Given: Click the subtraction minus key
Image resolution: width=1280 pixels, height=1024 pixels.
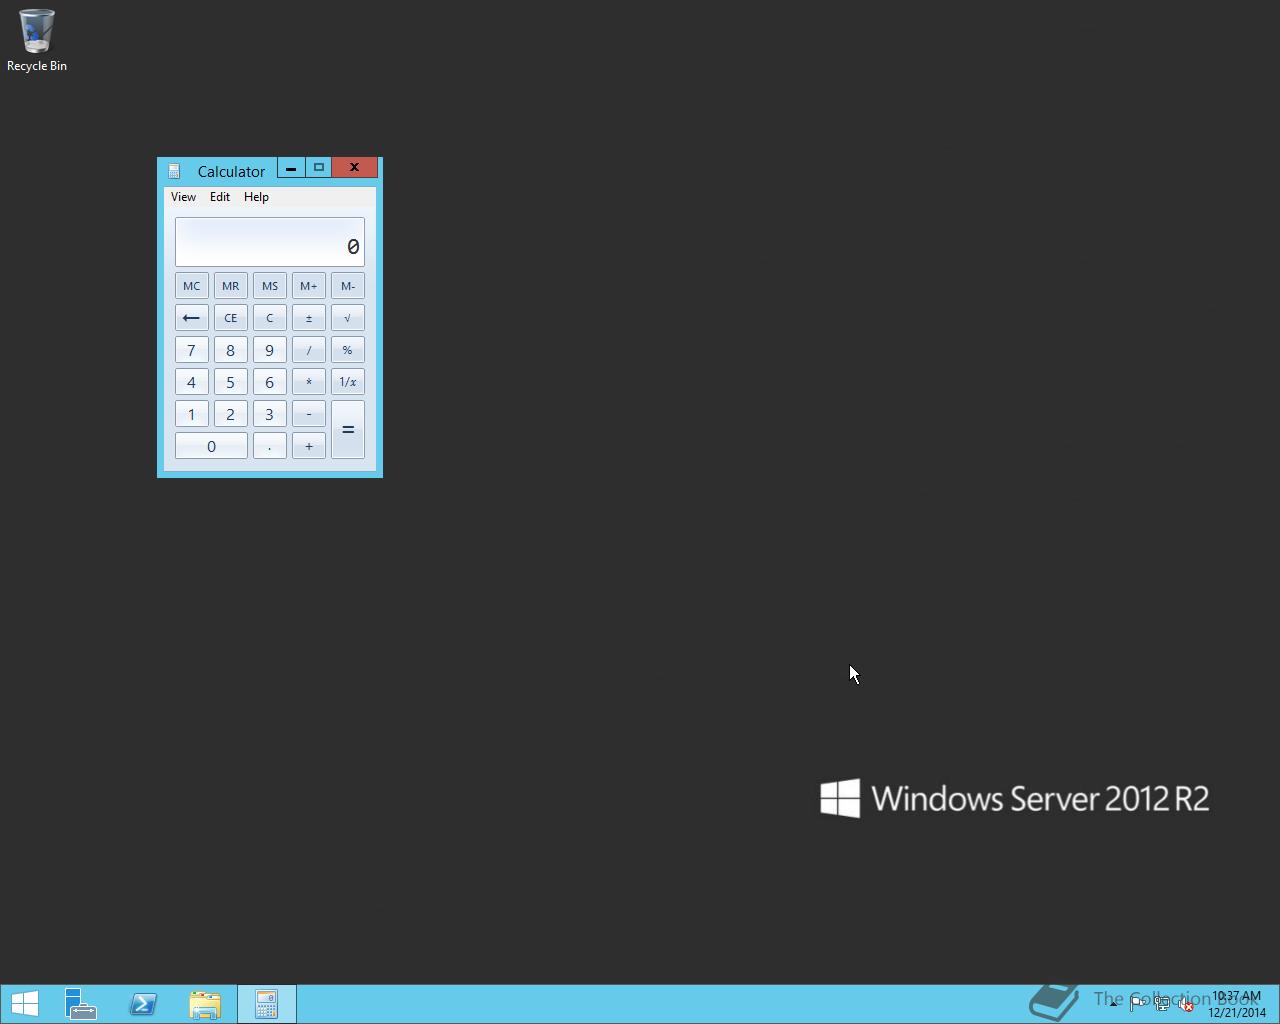Looking at the screenshot, I should click(x=308, y=414).
